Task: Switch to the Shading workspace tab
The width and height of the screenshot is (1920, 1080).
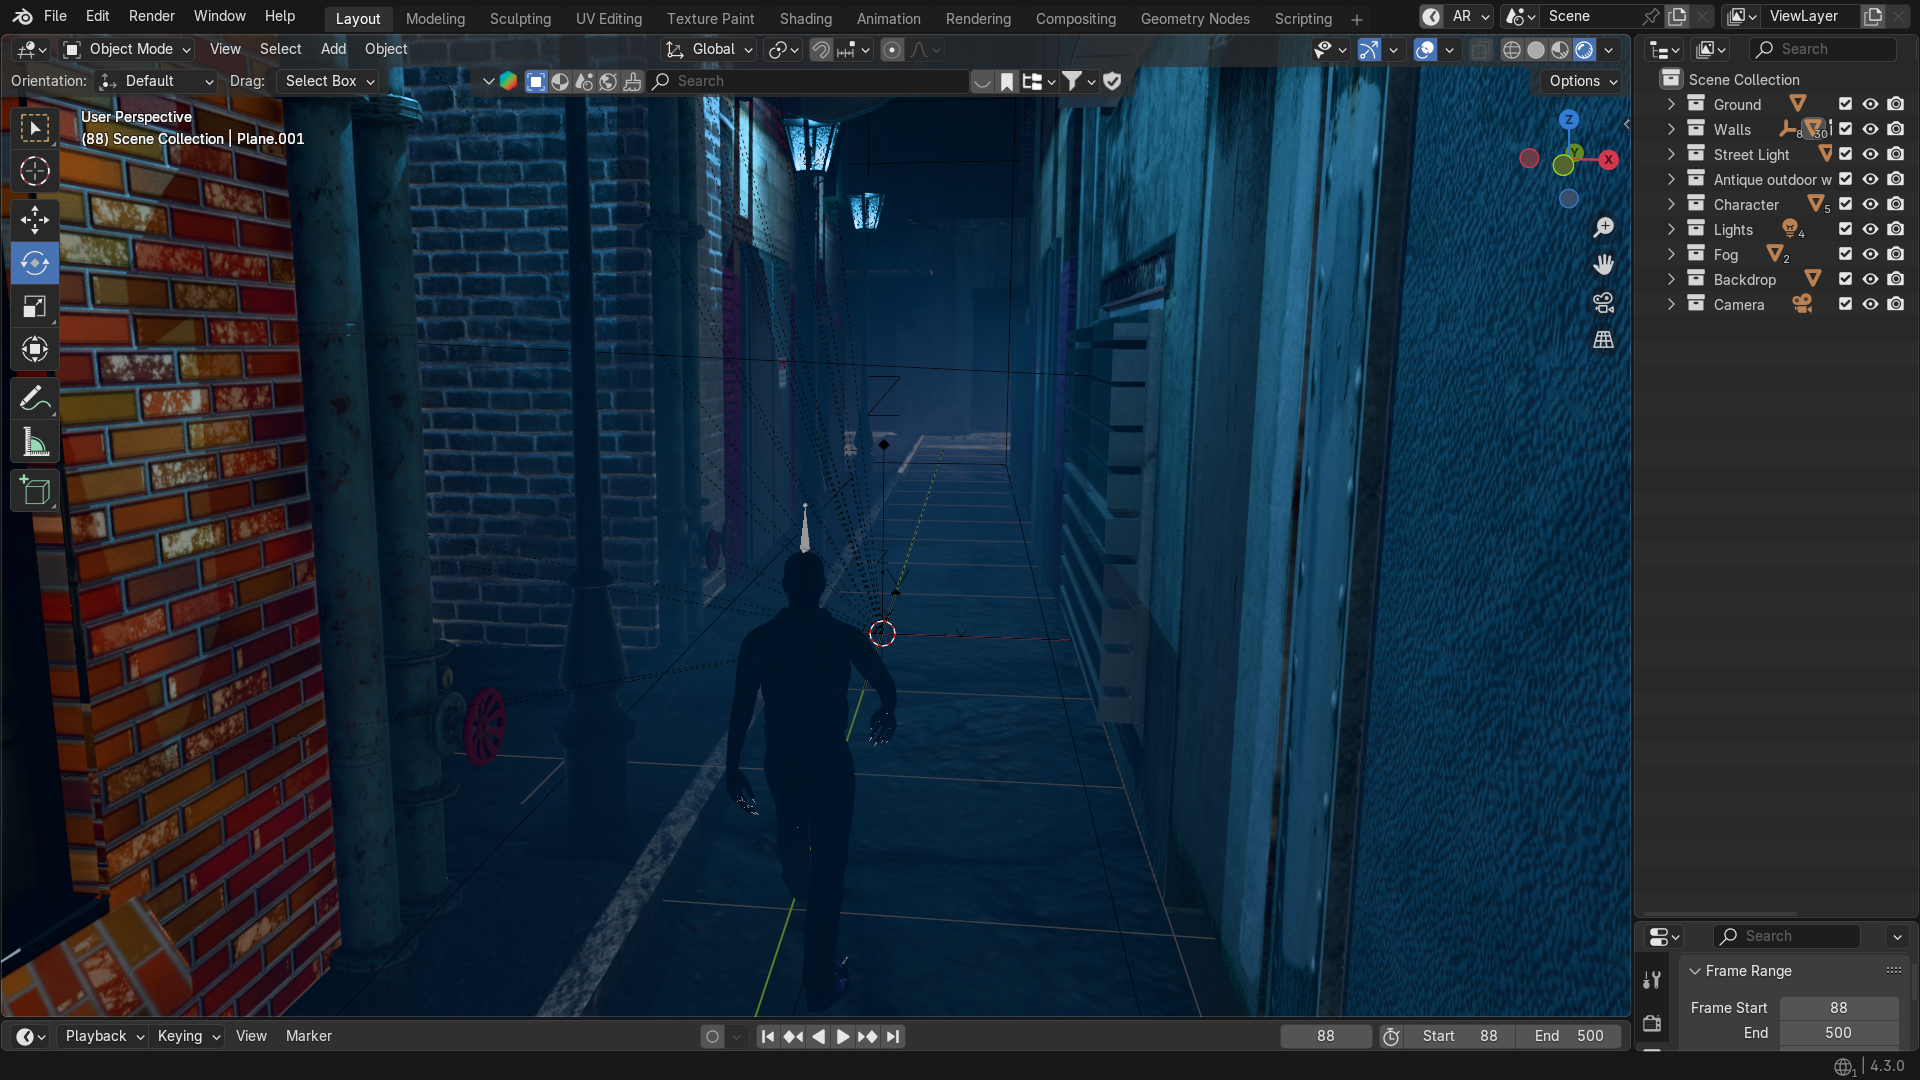Action: tap(806, 18)
